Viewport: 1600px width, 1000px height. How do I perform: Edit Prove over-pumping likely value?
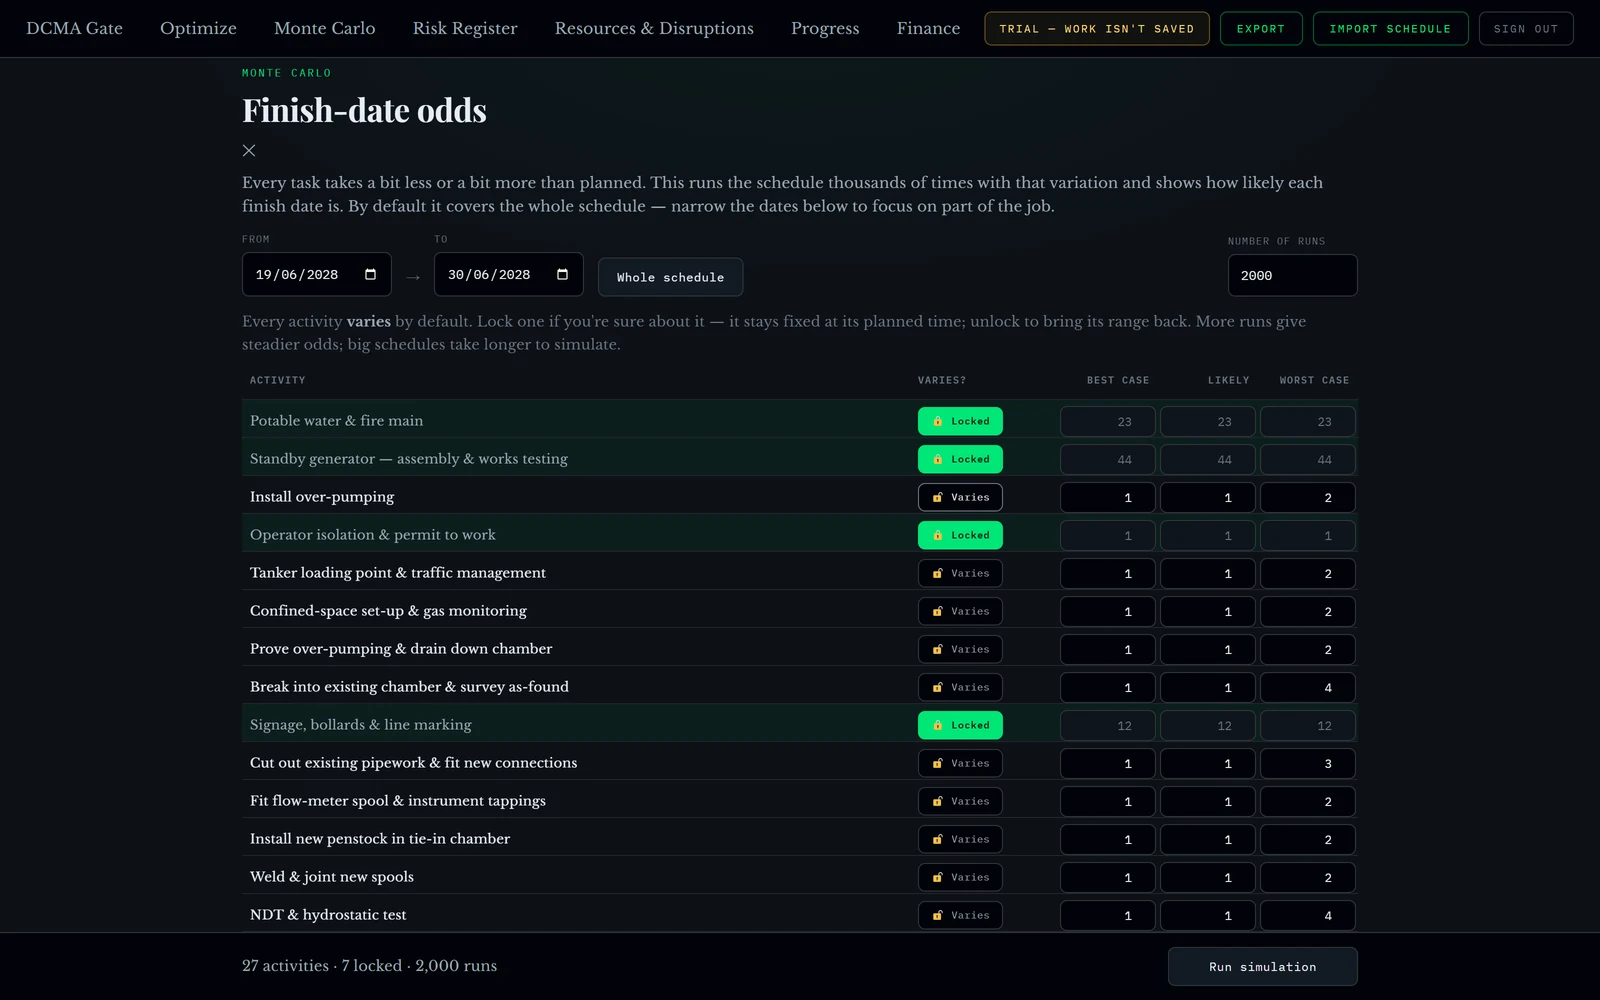1208,650
